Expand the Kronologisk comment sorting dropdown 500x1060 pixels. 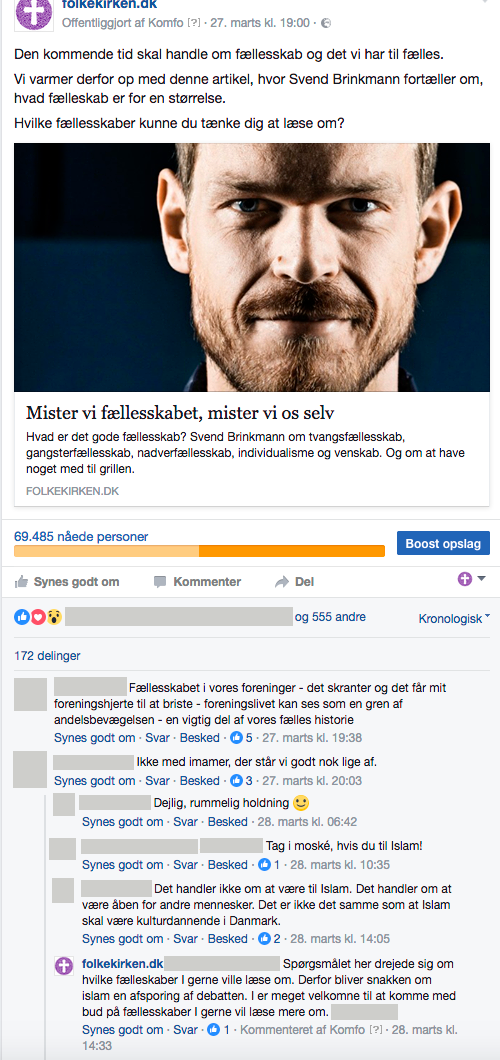click(454, 619)
